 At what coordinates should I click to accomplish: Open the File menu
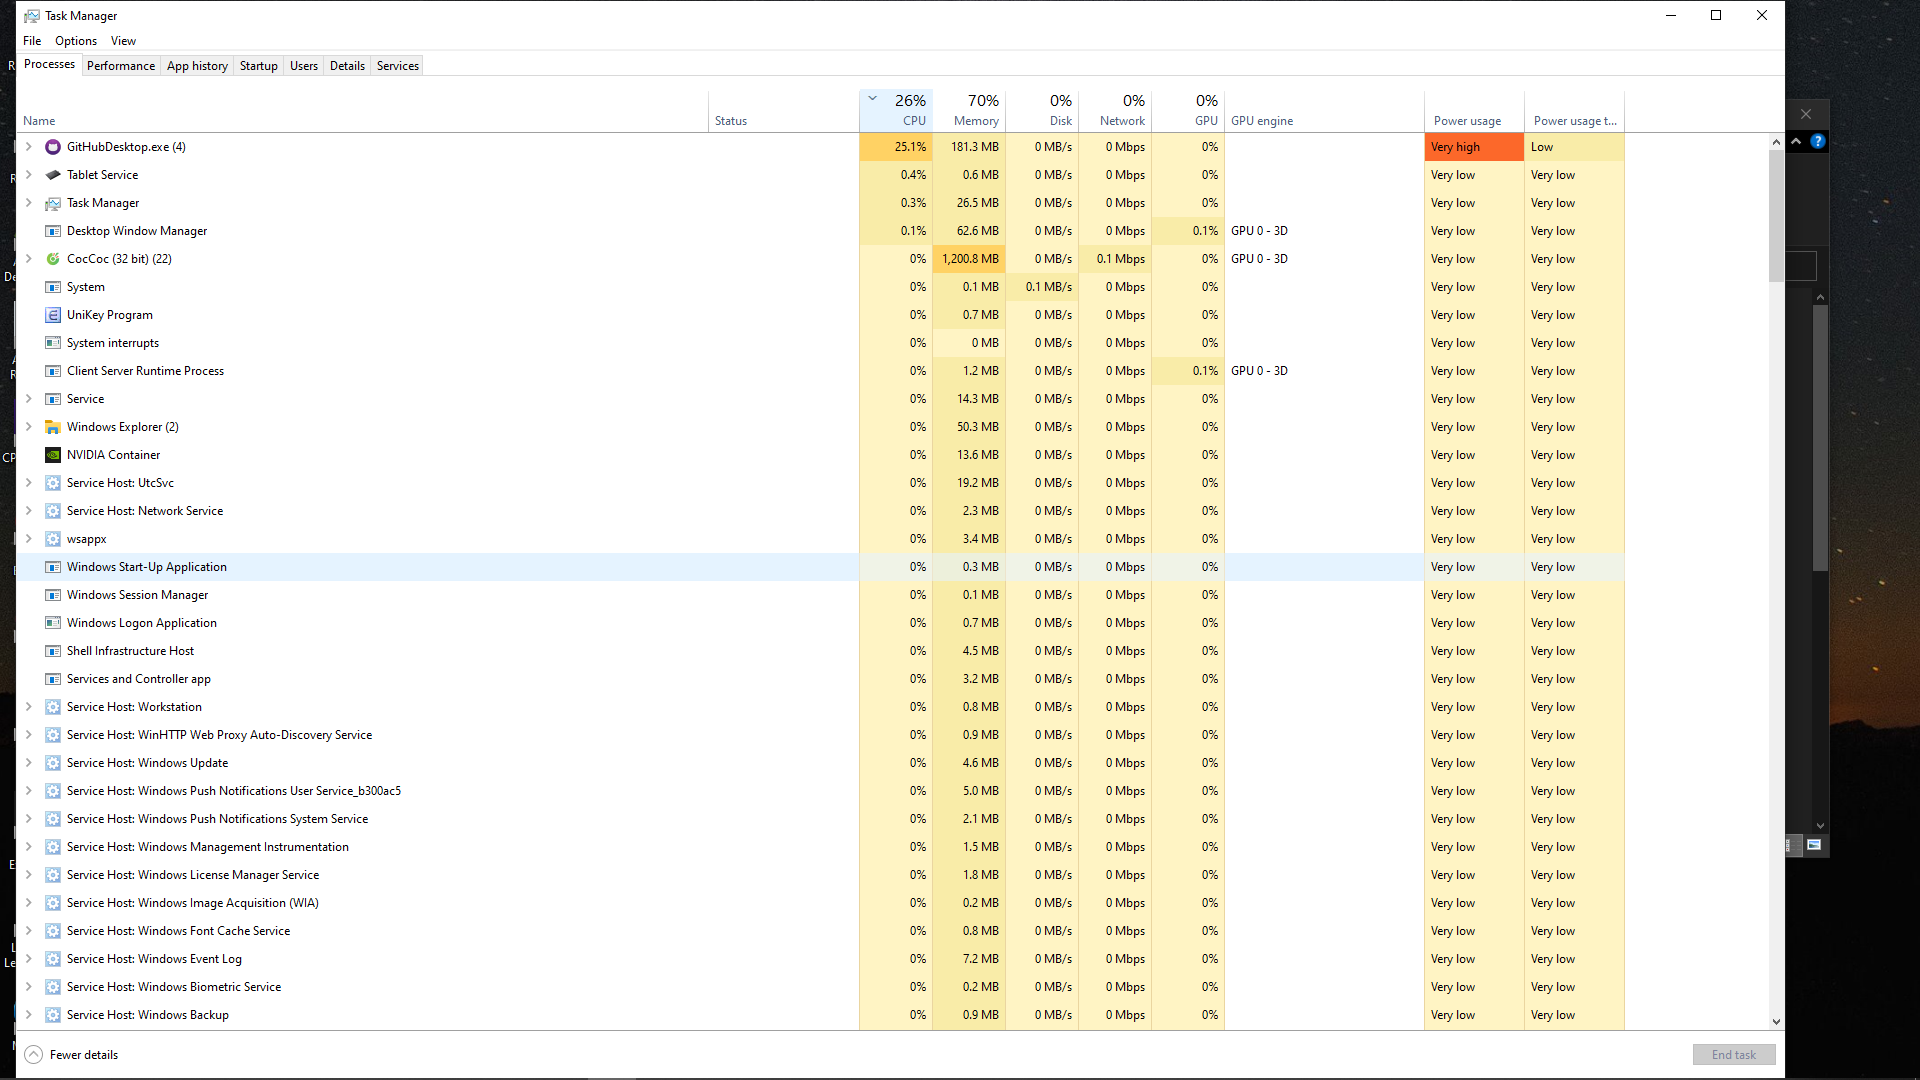32,41
